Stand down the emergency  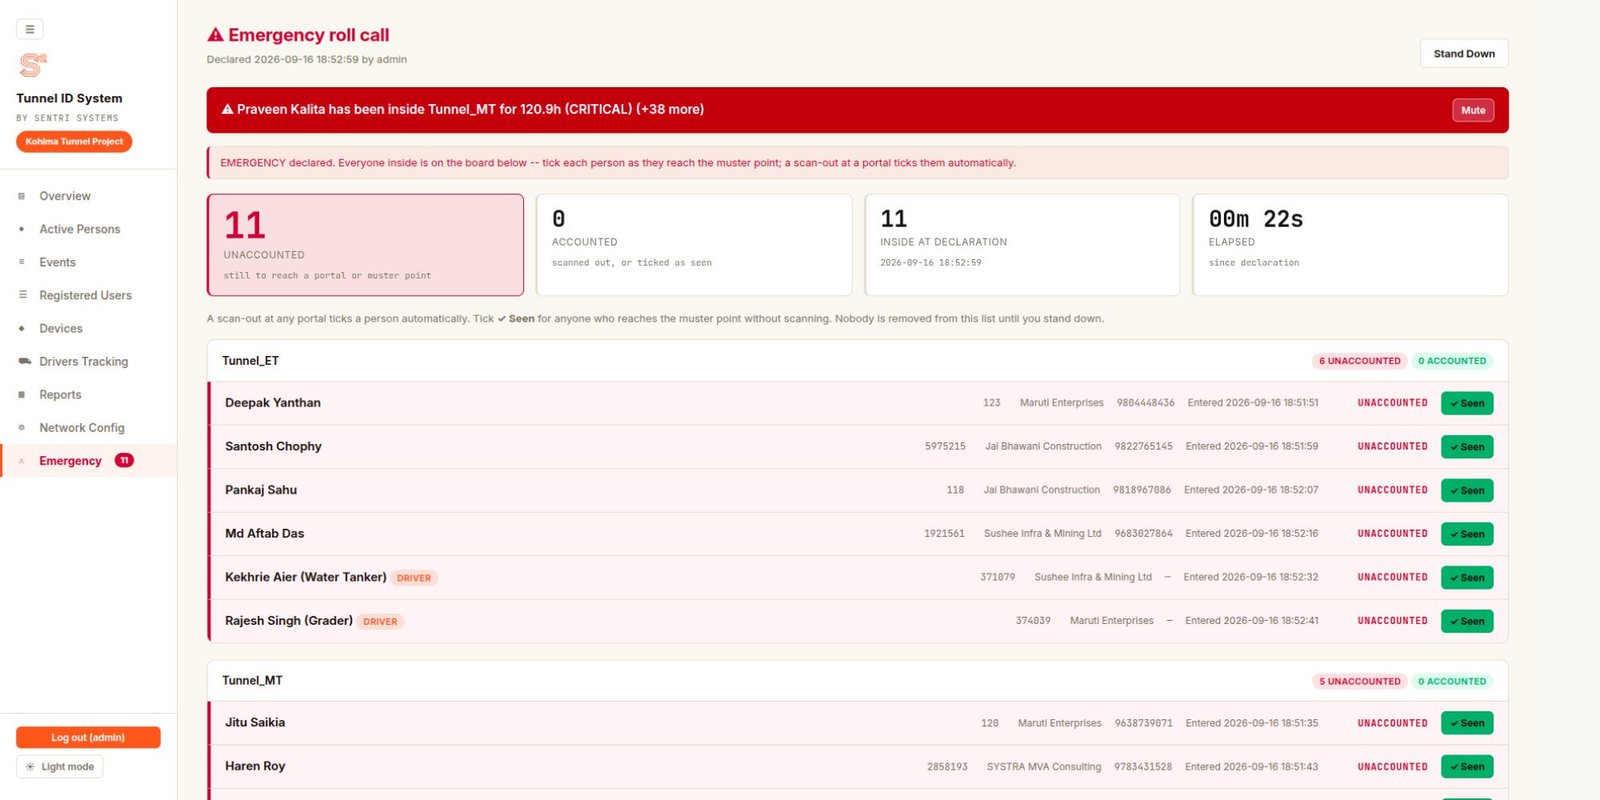1464,53
